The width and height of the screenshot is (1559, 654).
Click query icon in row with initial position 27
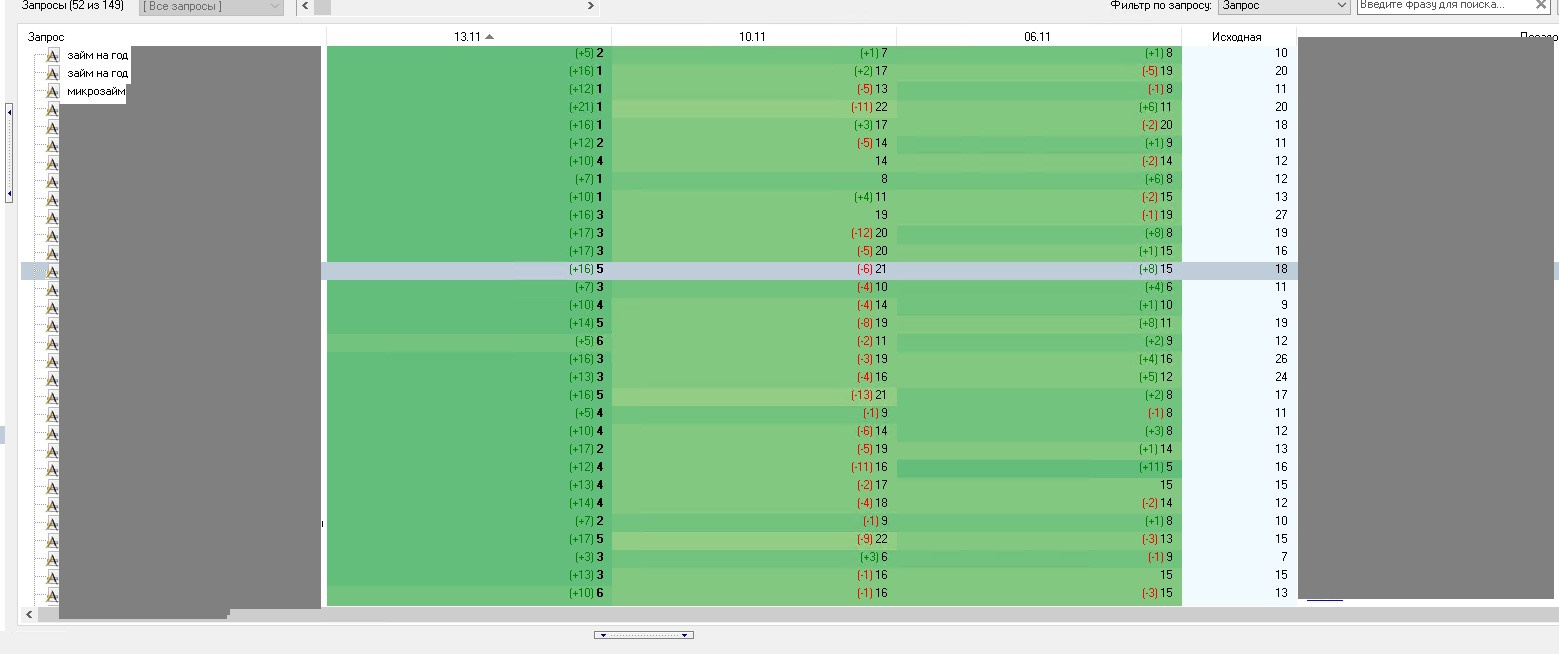(x=52, y=217)
